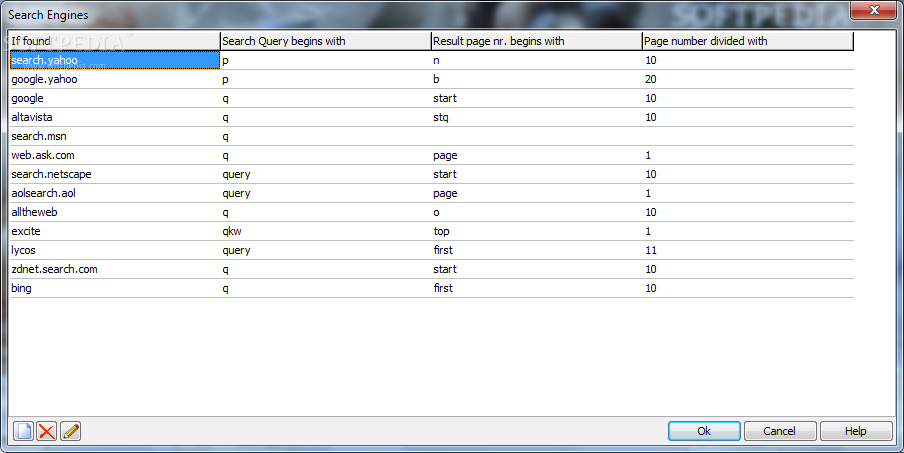Viewport: 904px width, 453px height.
Task: Sort by the If found column header
Action: (115, 41)
